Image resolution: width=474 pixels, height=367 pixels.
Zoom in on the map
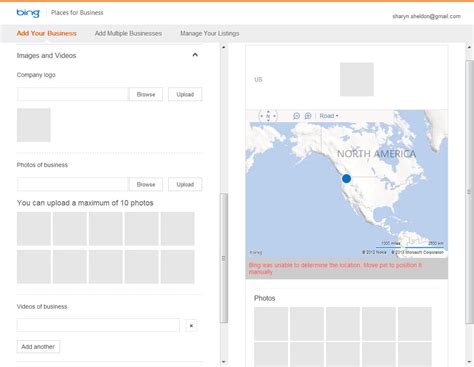(x=308, y=116)
